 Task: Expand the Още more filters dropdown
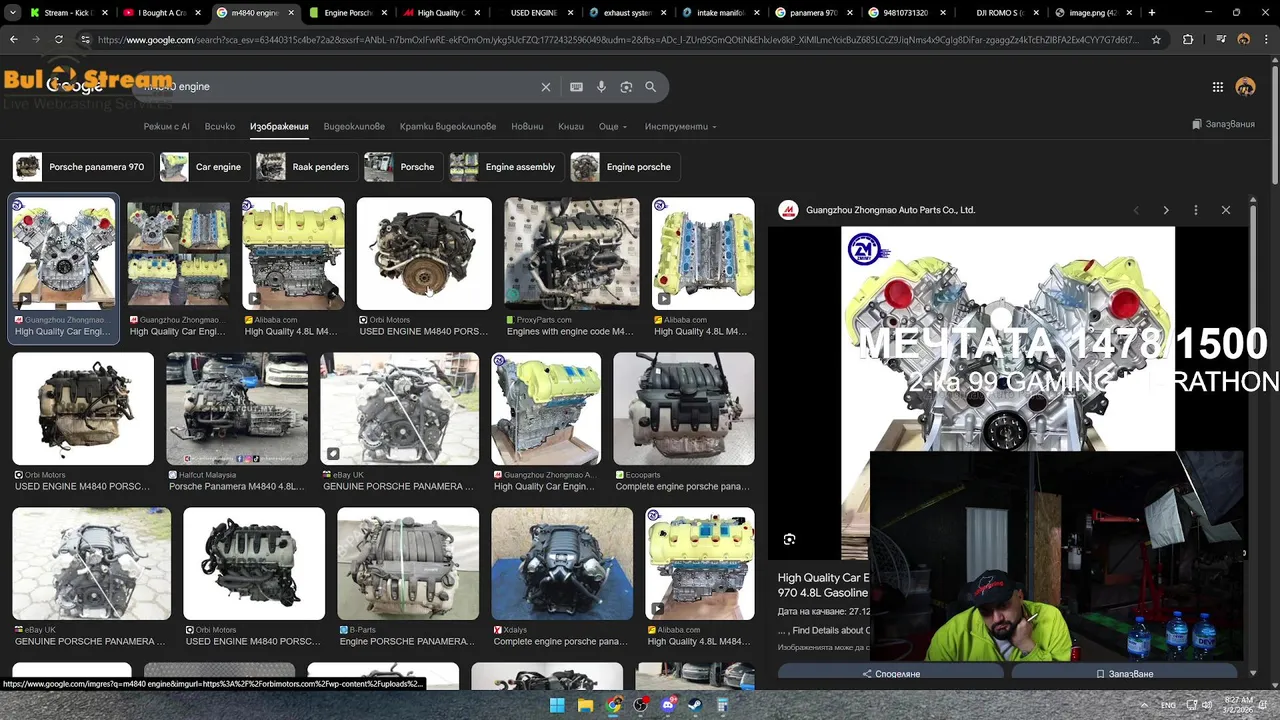(613, 127)
